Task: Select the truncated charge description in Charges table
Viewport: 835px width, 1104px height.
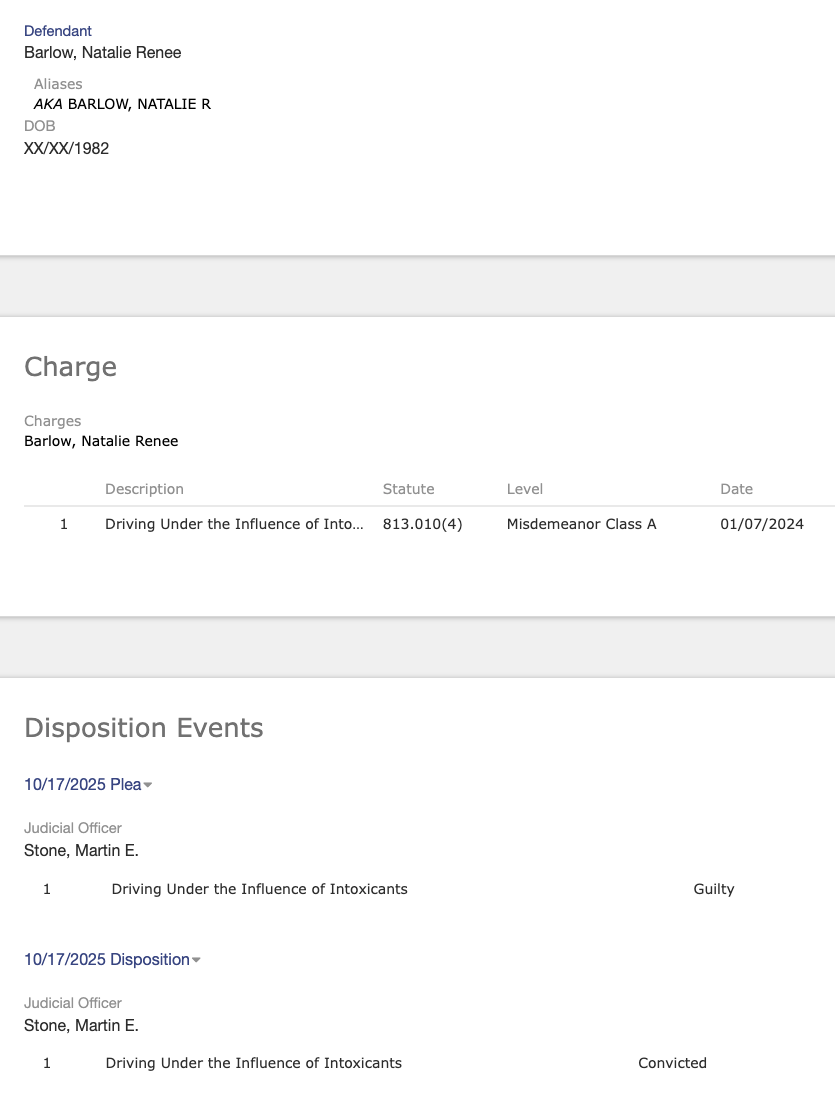Action: click(x=234, y=524)
